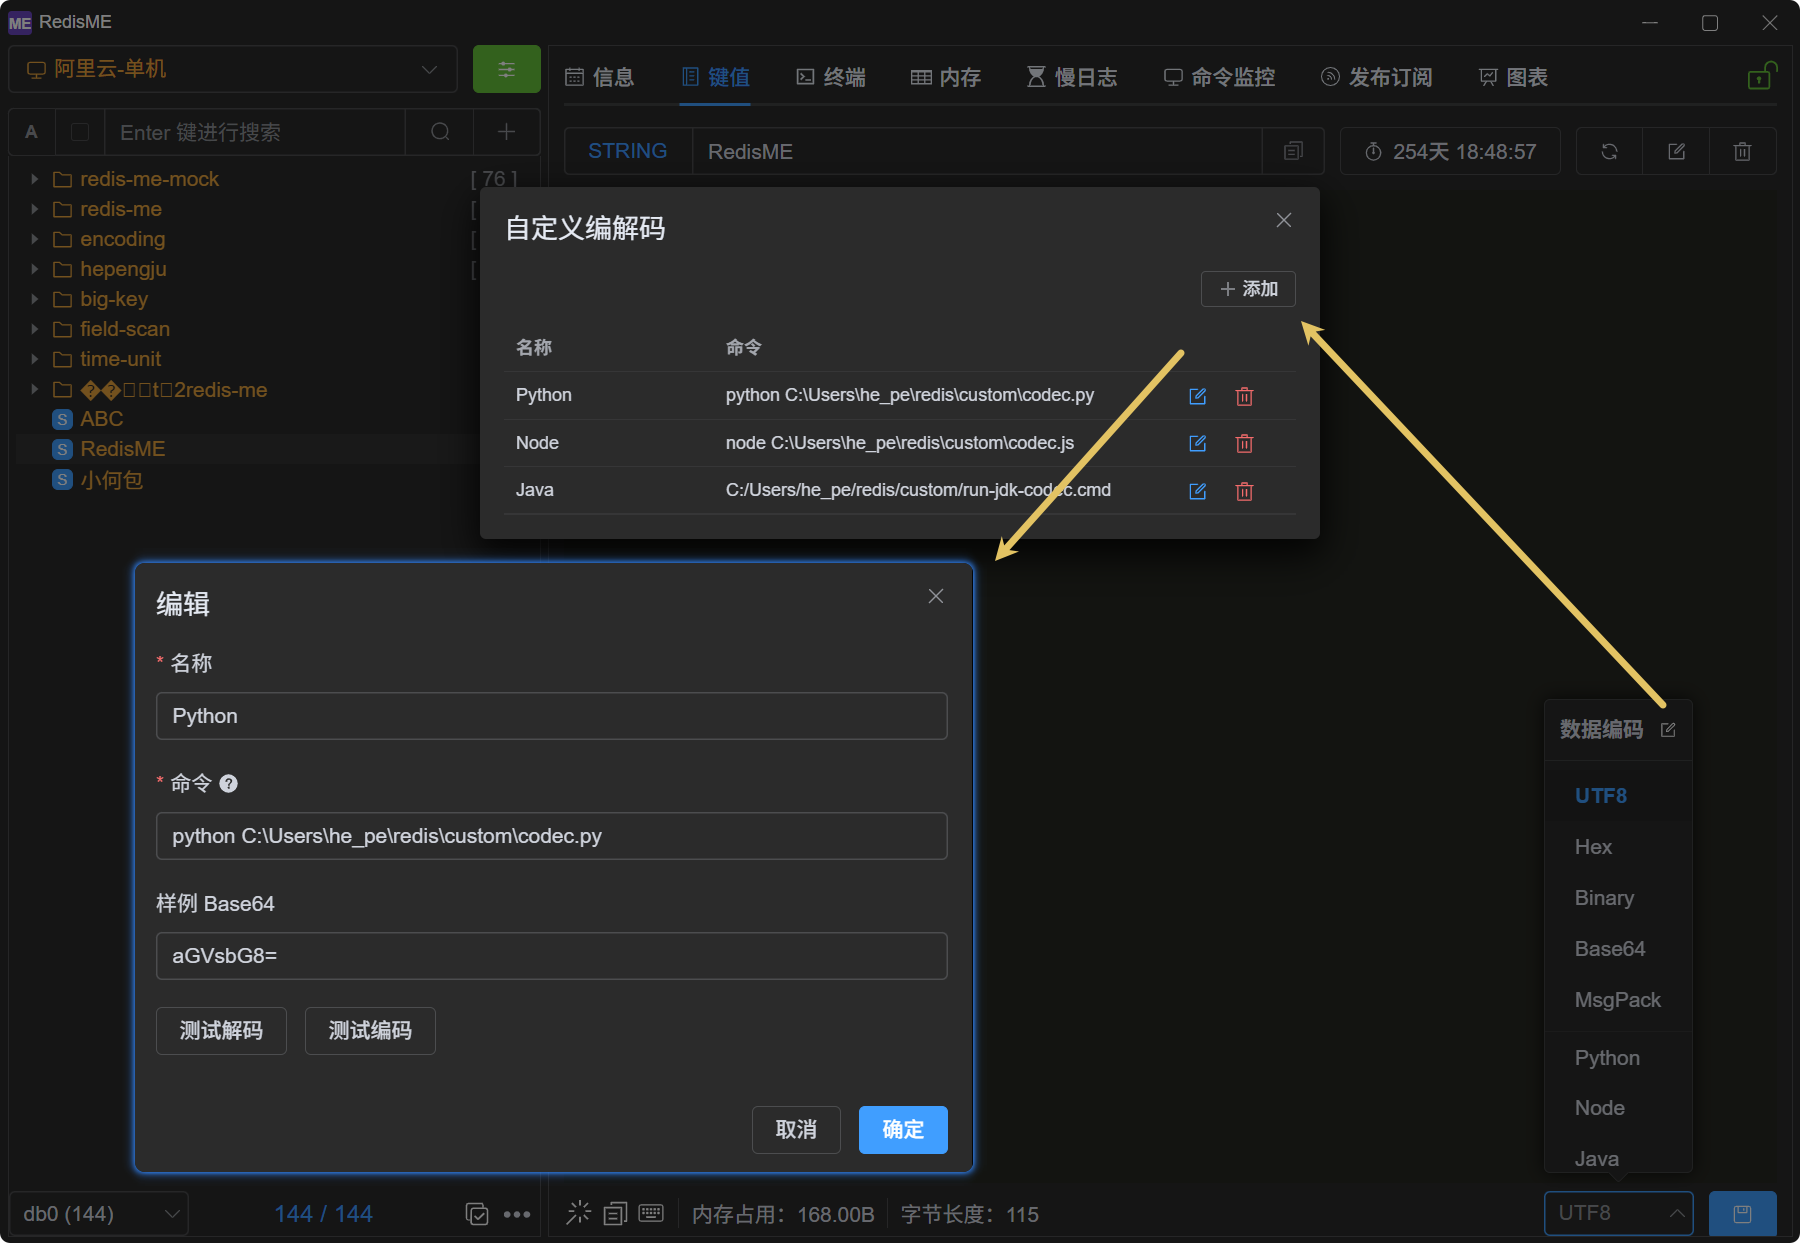Expand the redis-me folder
The width and height of the screenshot is (1800, 1243).
click(x=34, y=209)
